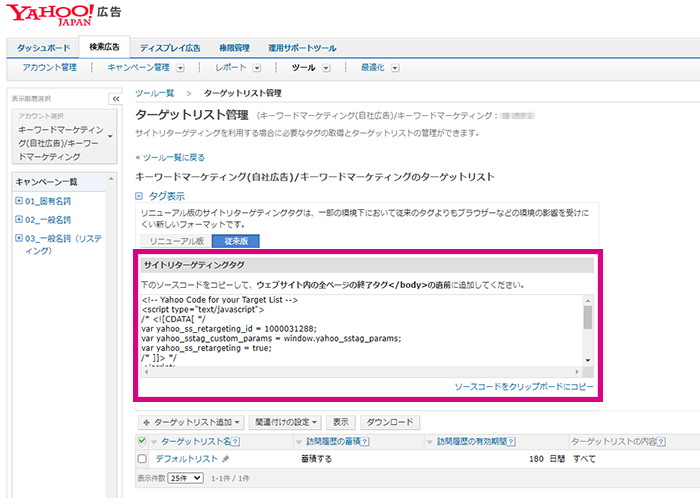Click the 訪問履歴の有効期間 column header
This screenshot has height=498, width=700.
point(472,441)
